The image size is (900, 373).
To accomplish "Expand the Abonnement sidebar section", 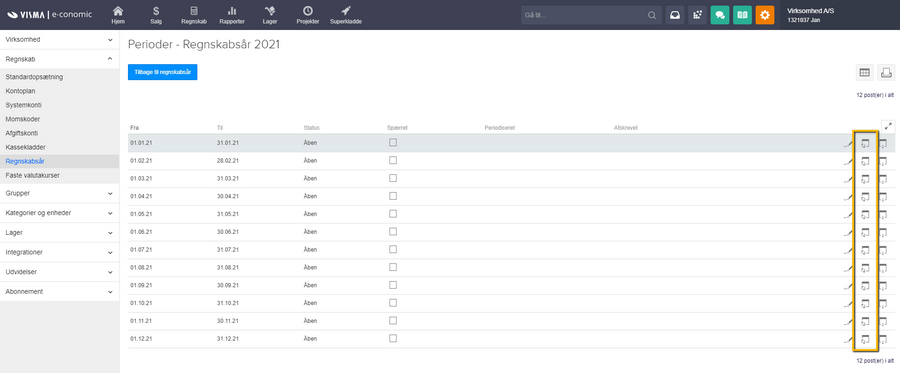I will click(x=59, y=292).
